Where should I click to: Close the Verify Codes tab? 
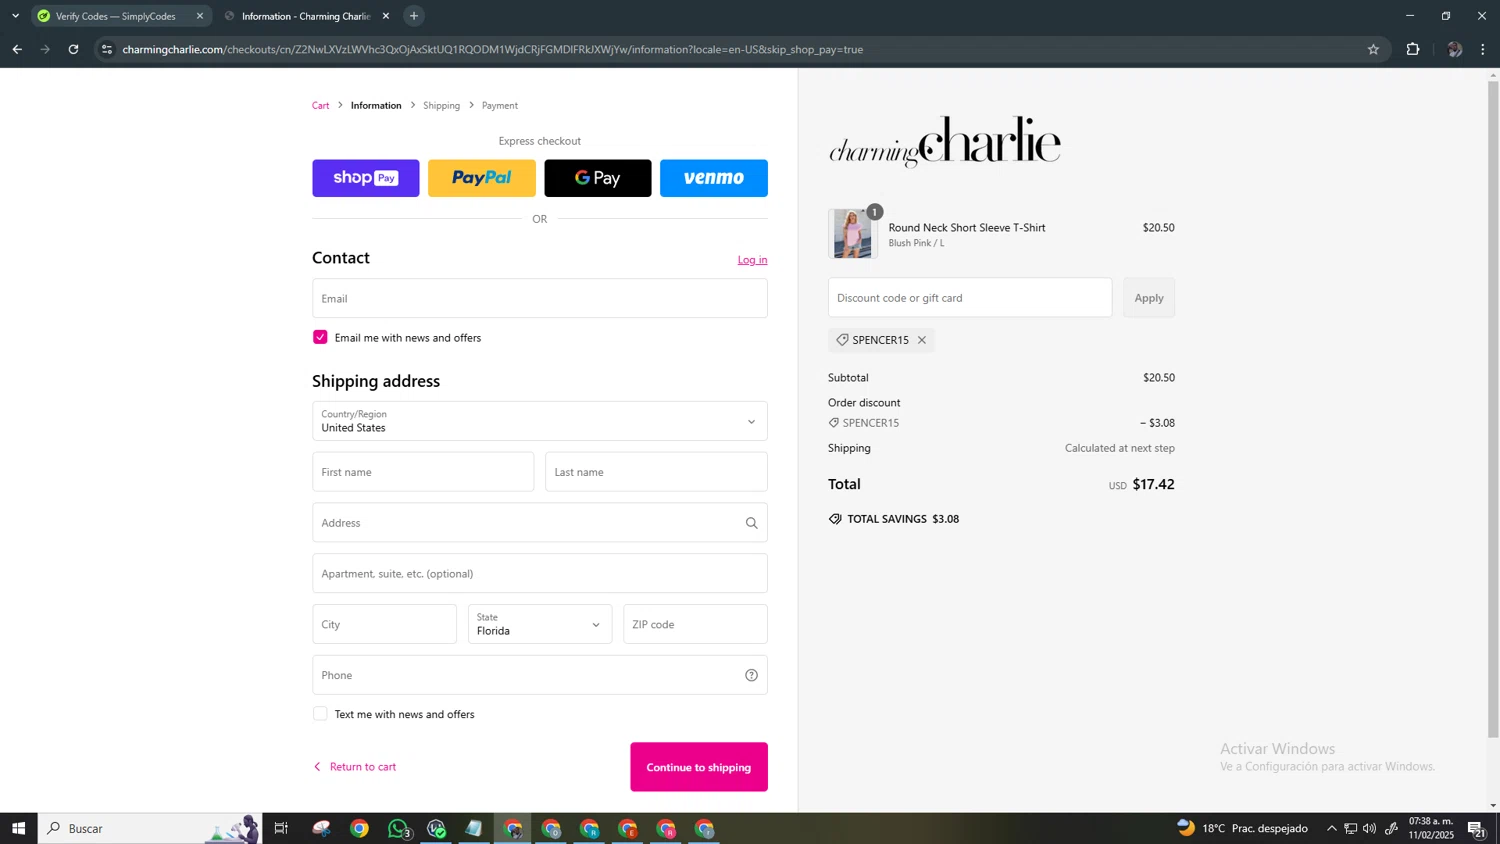(x=199, y=16)
